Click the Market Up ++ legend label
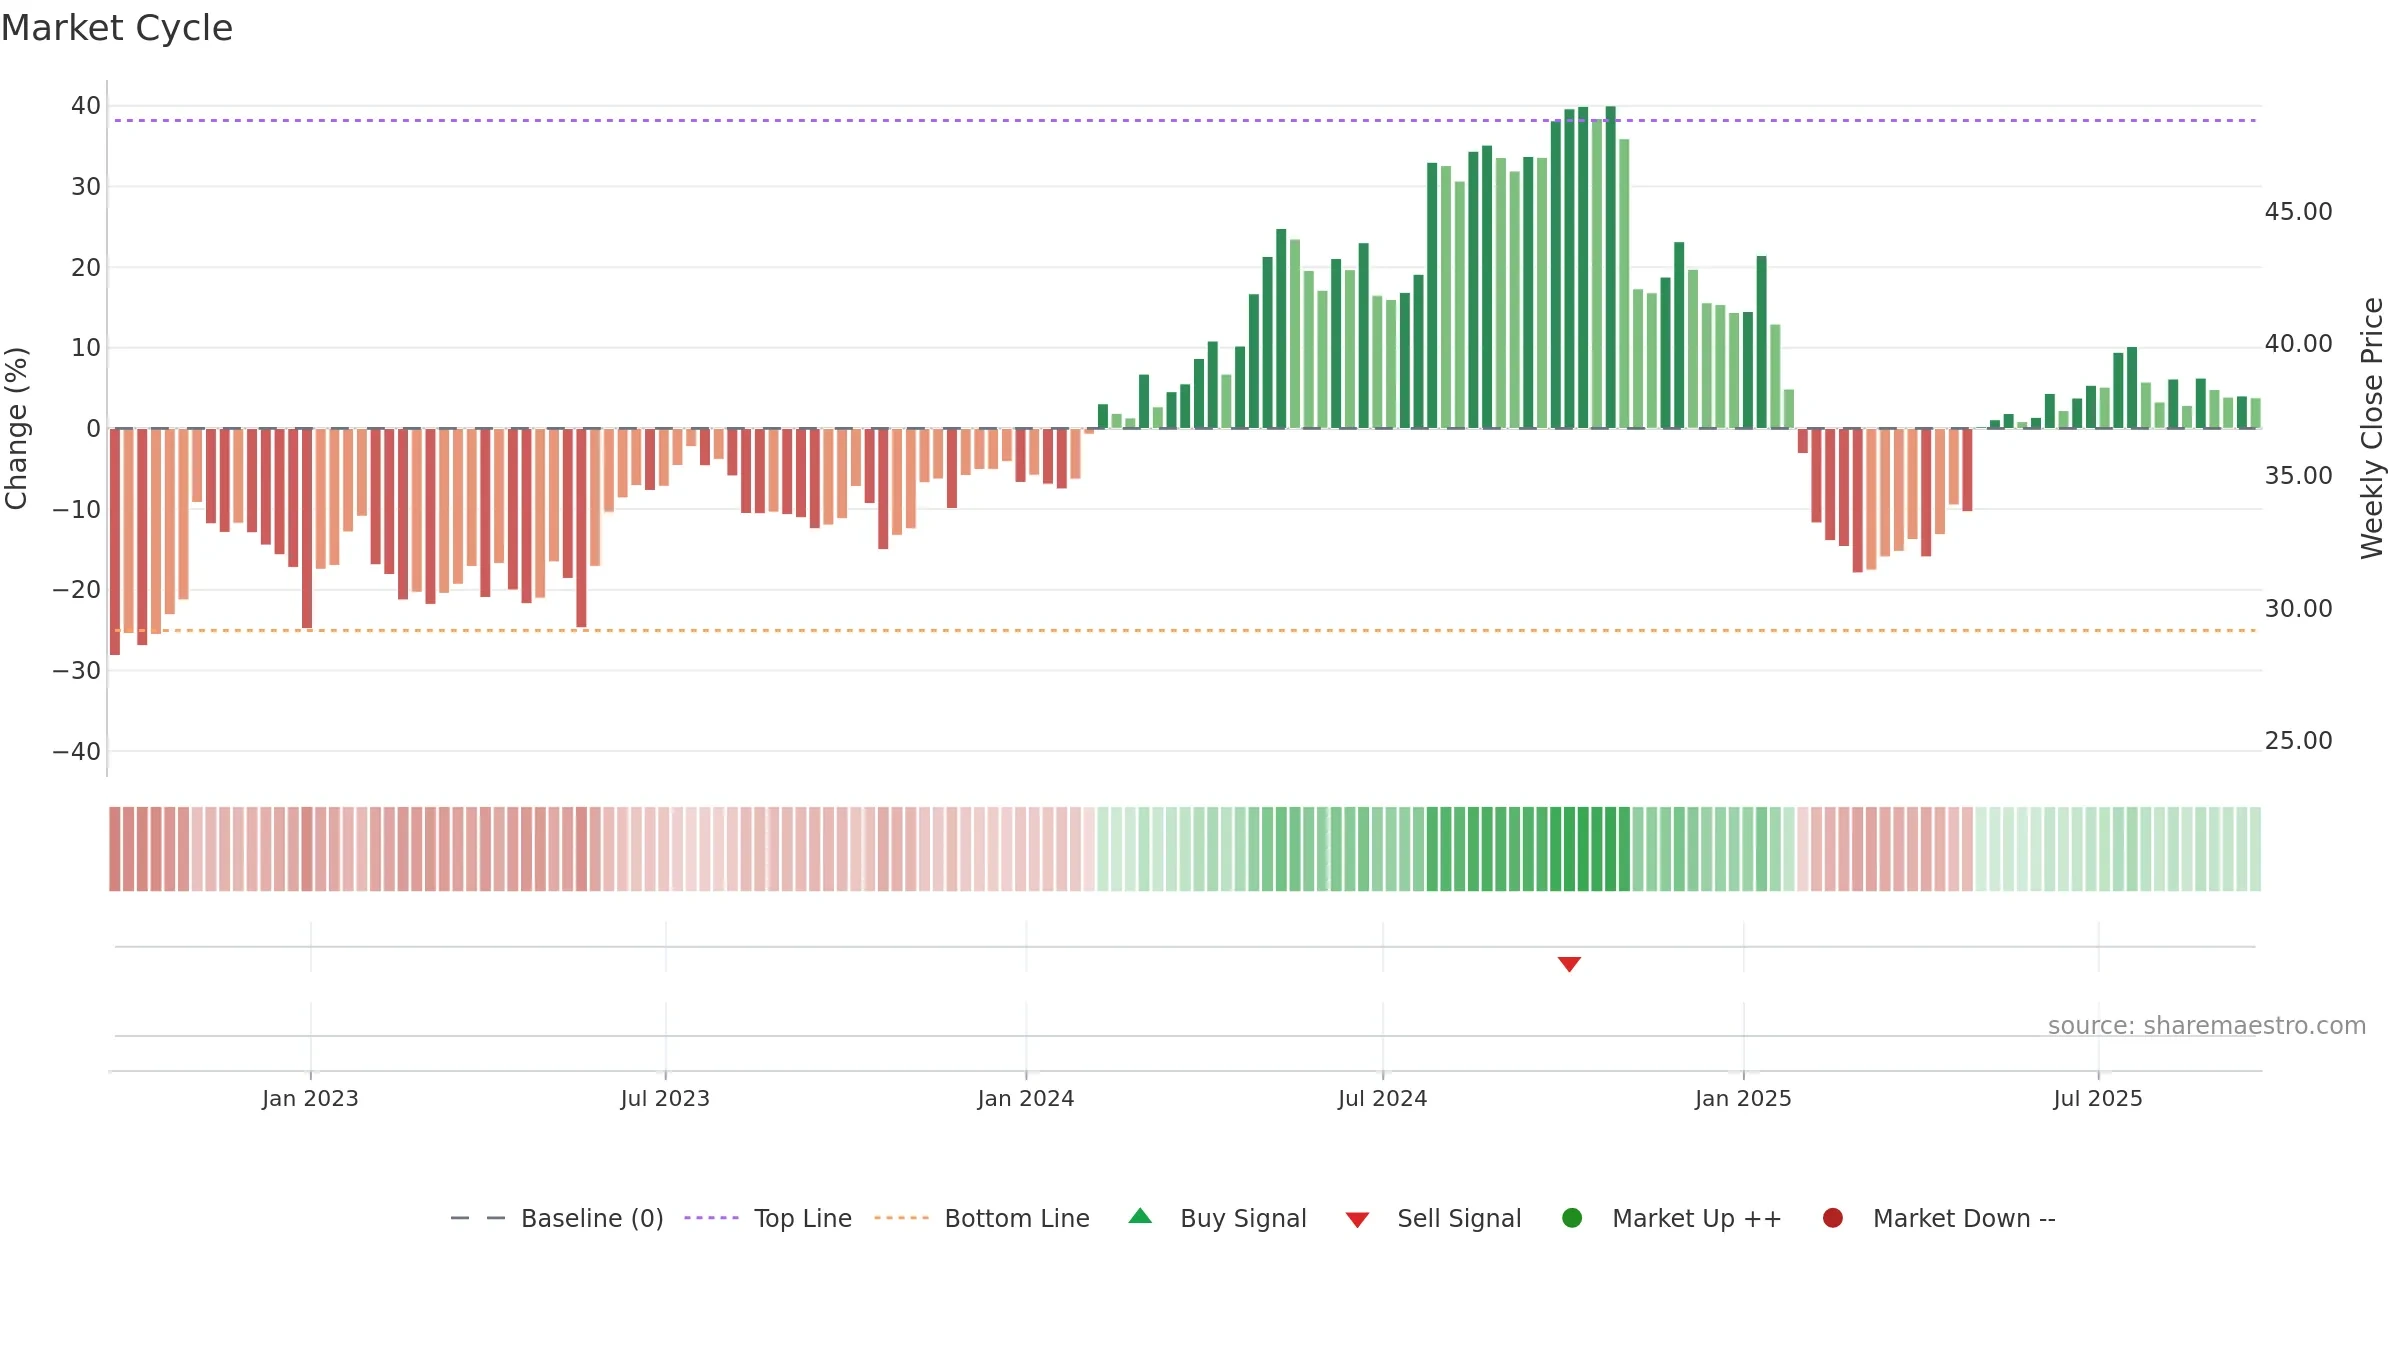Screen dimensions: 2400x1350 [1697, 1218]
